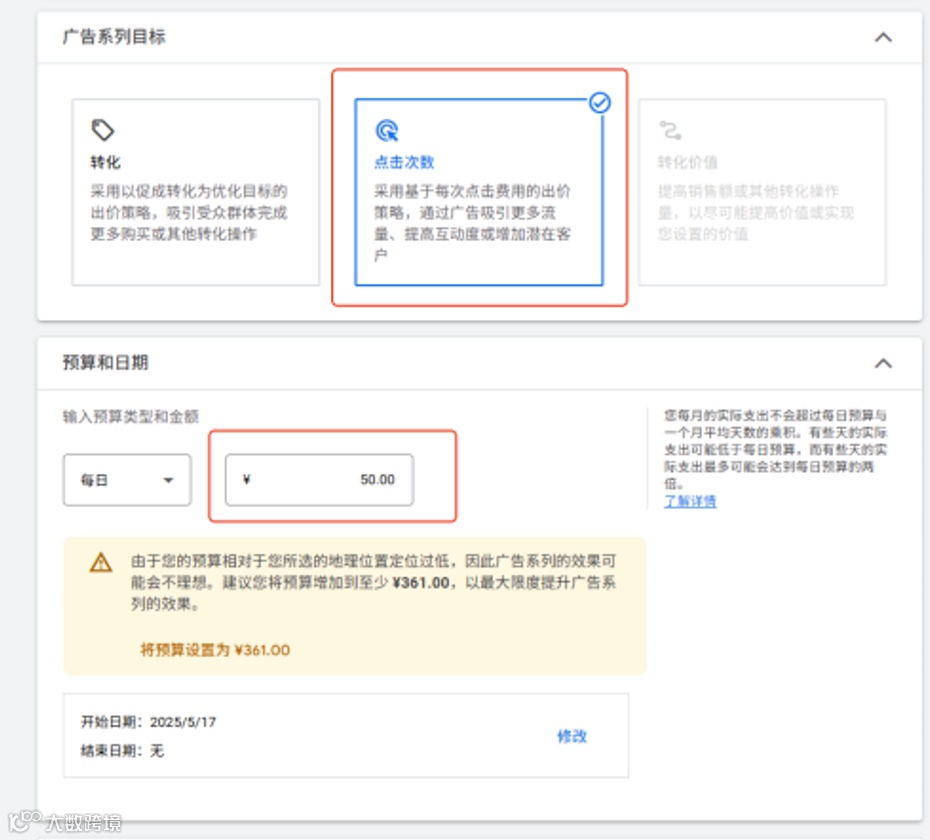Click the cursor click icon above 点击次数

point(387,131)
